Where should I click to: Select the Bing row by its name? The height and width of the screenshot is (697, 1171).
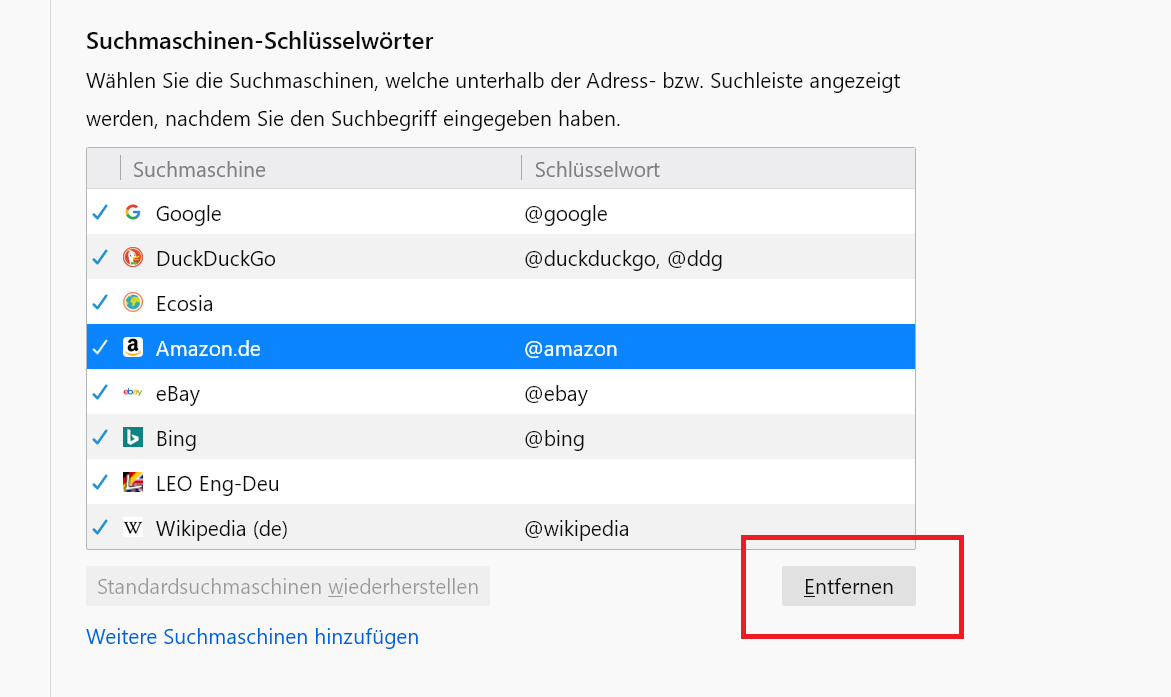coord(176,438)
